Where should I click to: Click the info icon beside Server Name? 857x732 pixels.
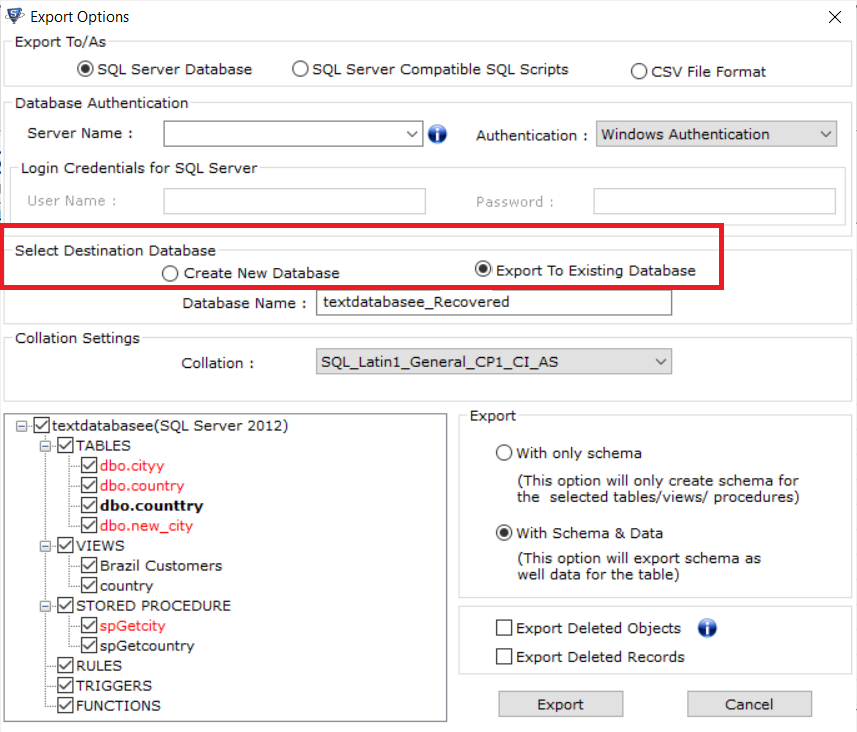pyautogui.click(x=437, y=133)
